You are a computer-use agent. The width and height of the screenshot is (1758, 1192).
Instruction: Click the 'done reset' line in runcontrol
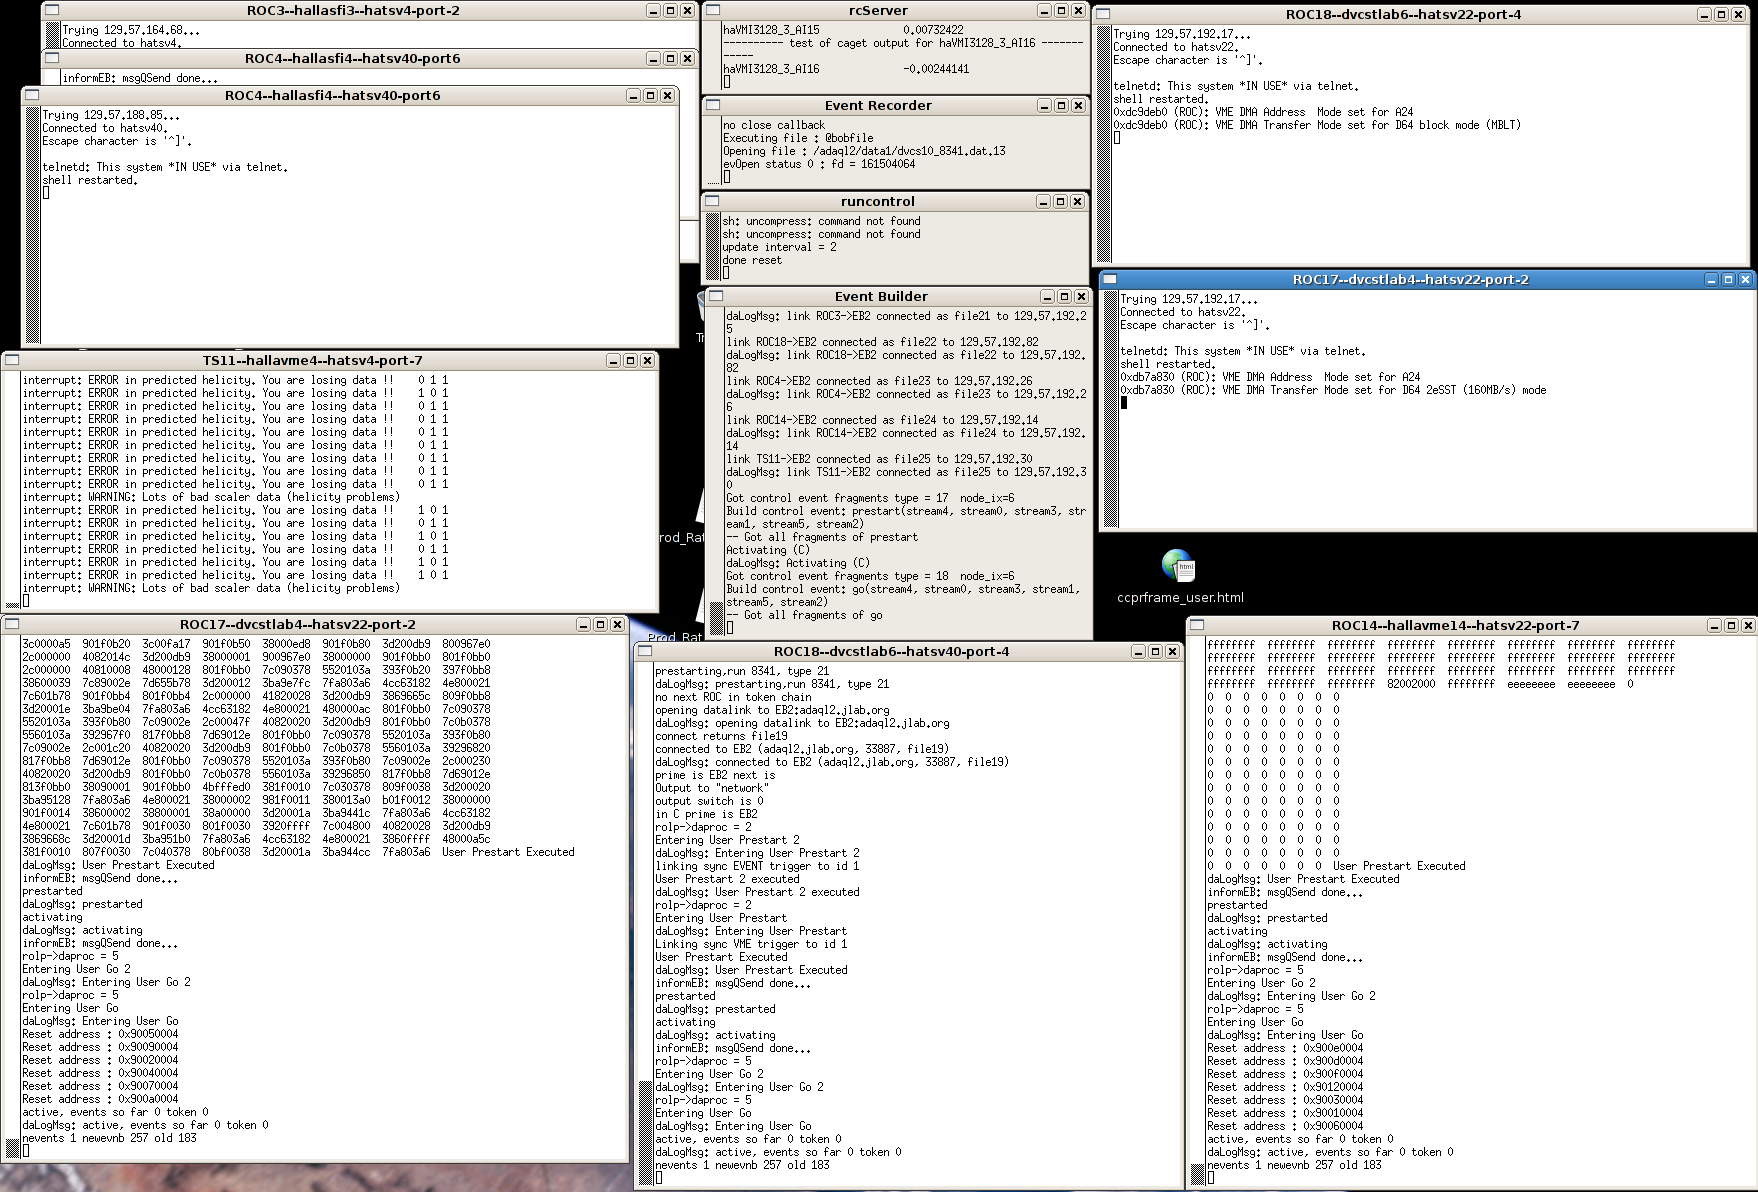(753, 260)
